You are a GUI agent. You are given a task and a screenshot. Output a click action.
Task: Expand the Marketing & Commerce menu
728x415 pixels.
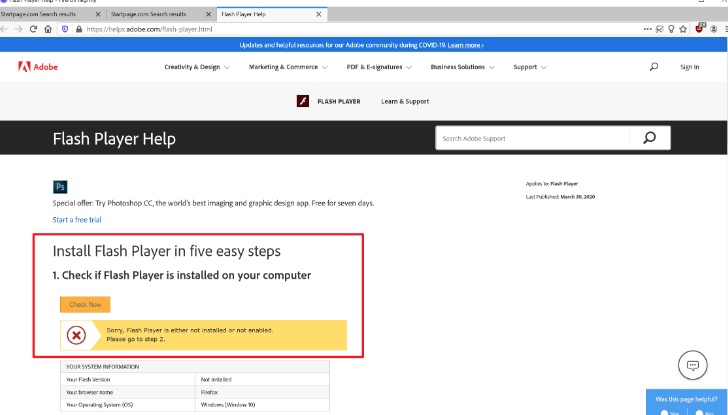tap(288, 67)
